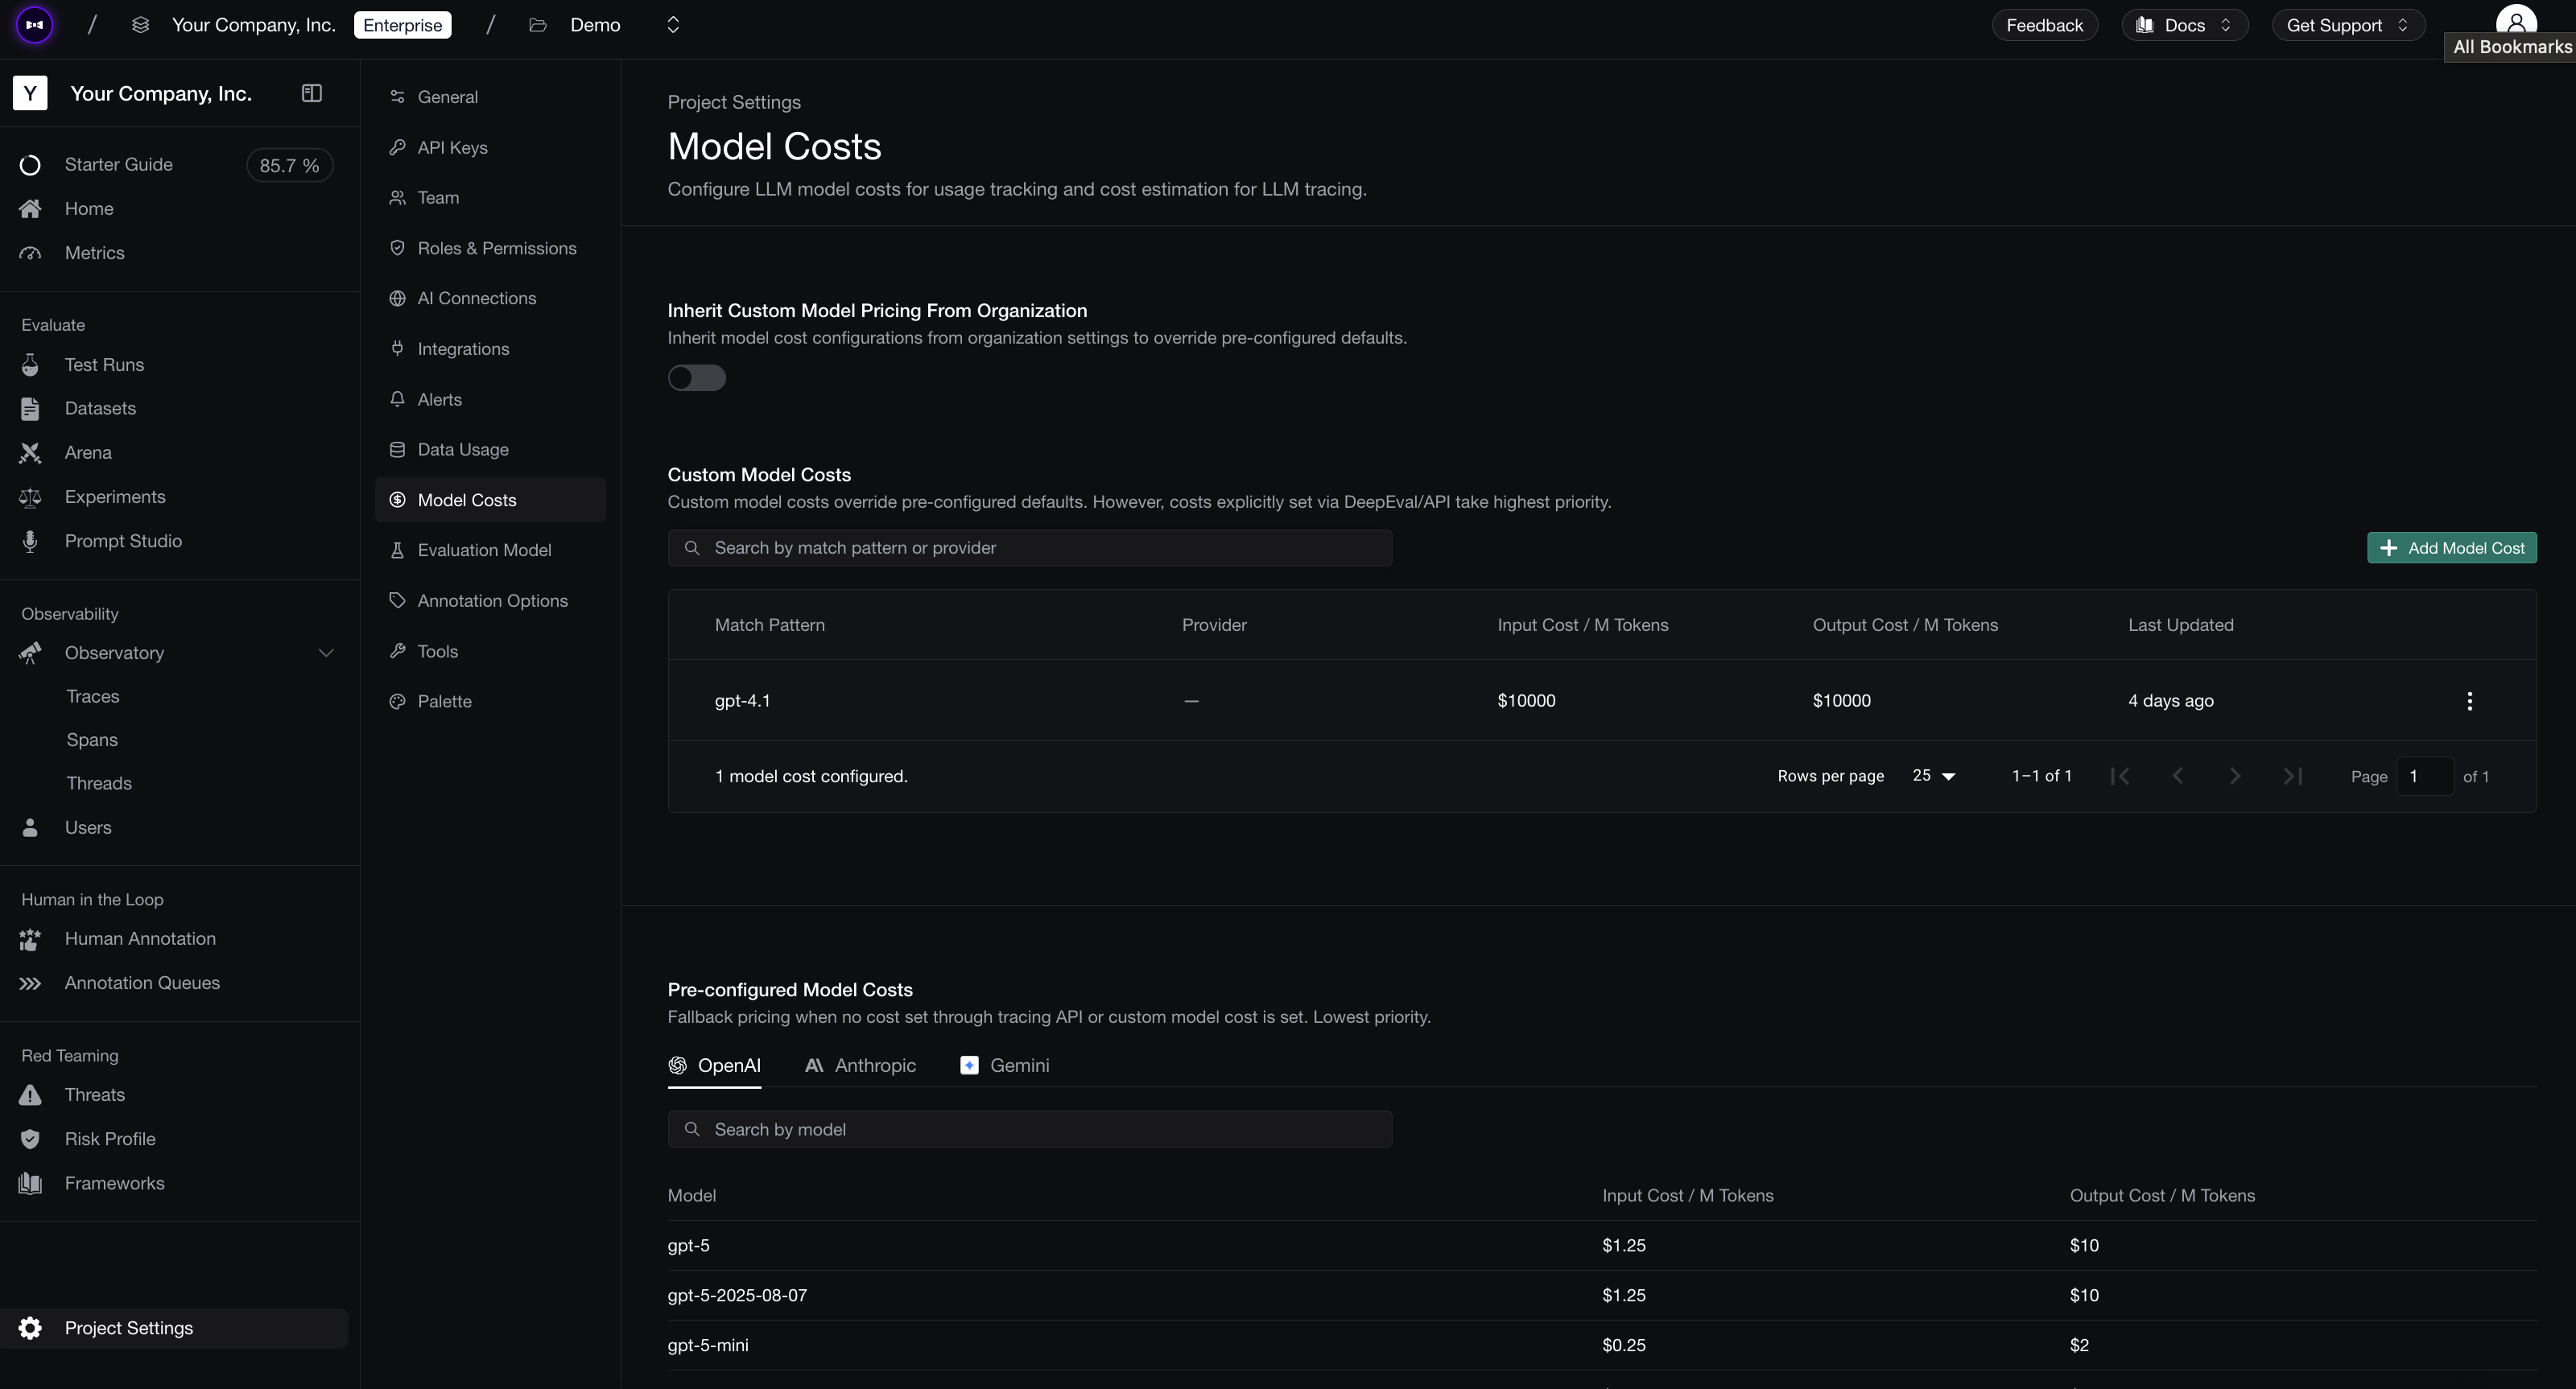This screenshot has width=2576, height=1389.
Task: Focus the custom model cost search field
Action: (1030, 548)
